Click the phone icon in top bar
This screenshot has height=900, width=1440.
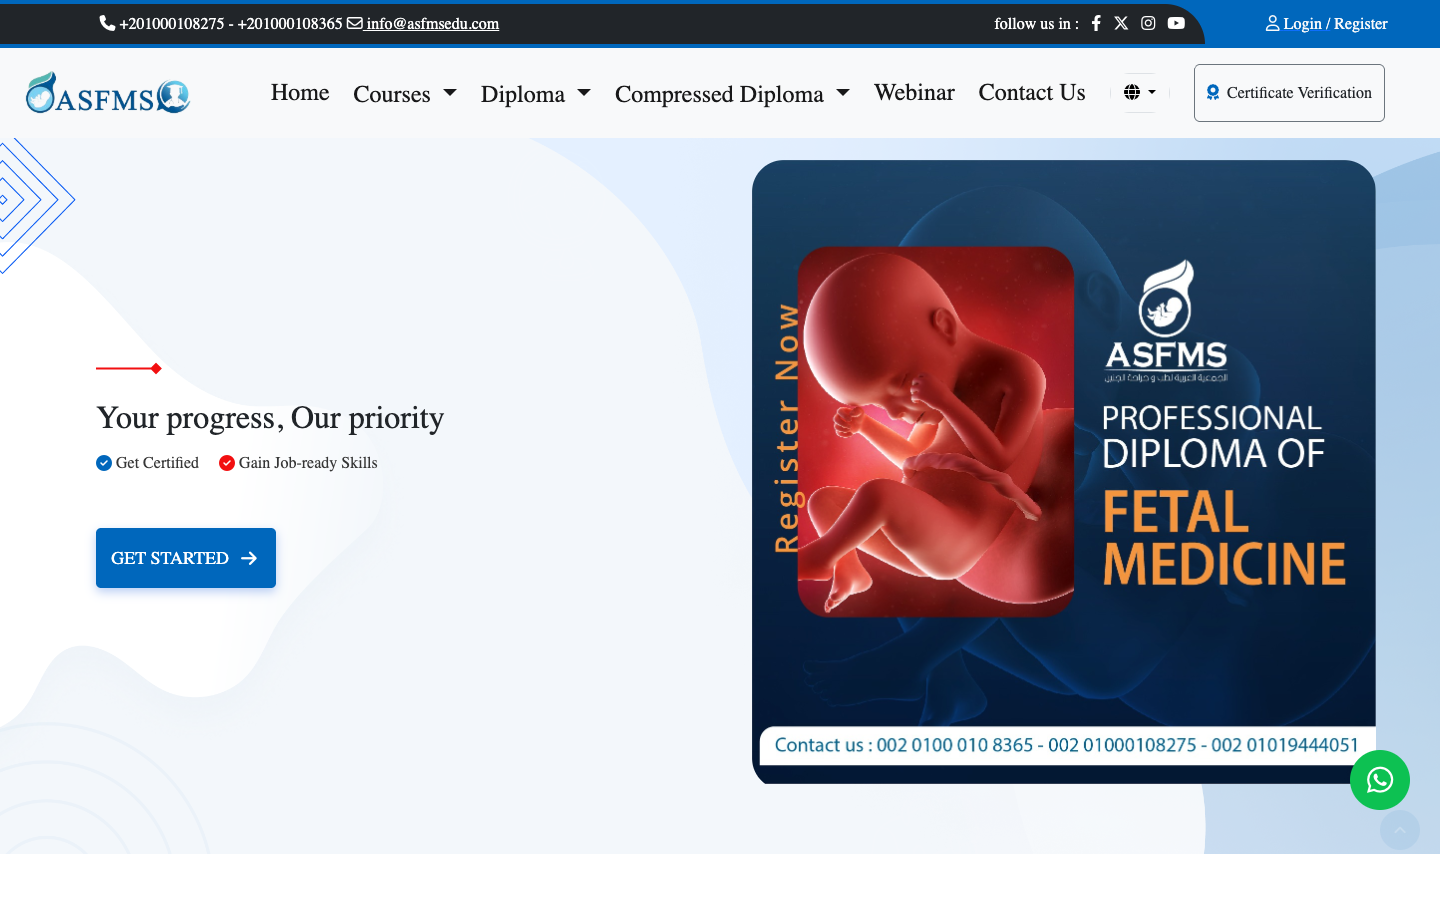click(107, 23)
